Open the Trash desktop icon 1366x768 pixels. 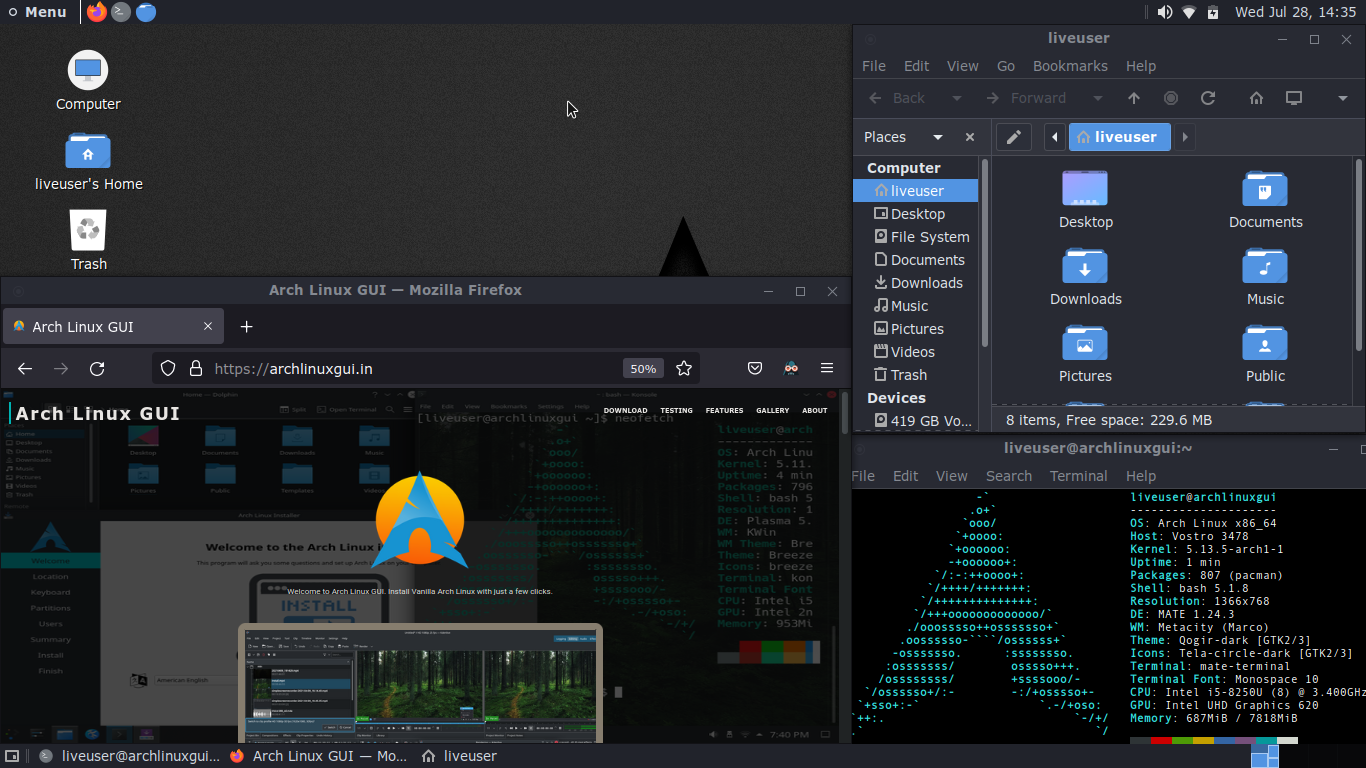pos(88,241)
